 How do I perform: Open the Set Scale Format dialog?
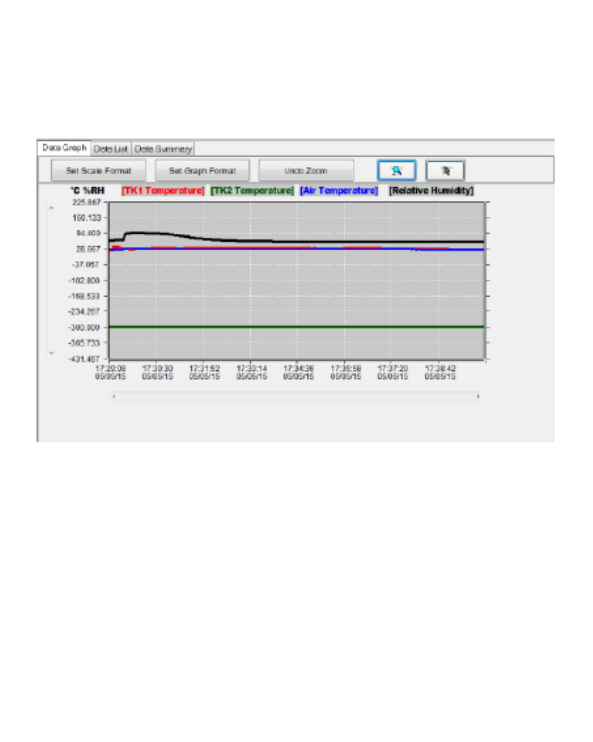(98, 170)
